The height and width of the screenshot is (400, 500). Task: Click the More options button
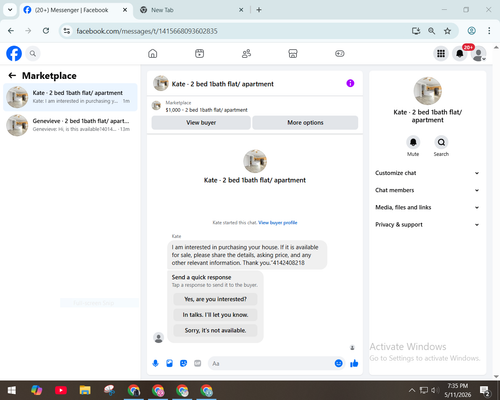[305, 123]
